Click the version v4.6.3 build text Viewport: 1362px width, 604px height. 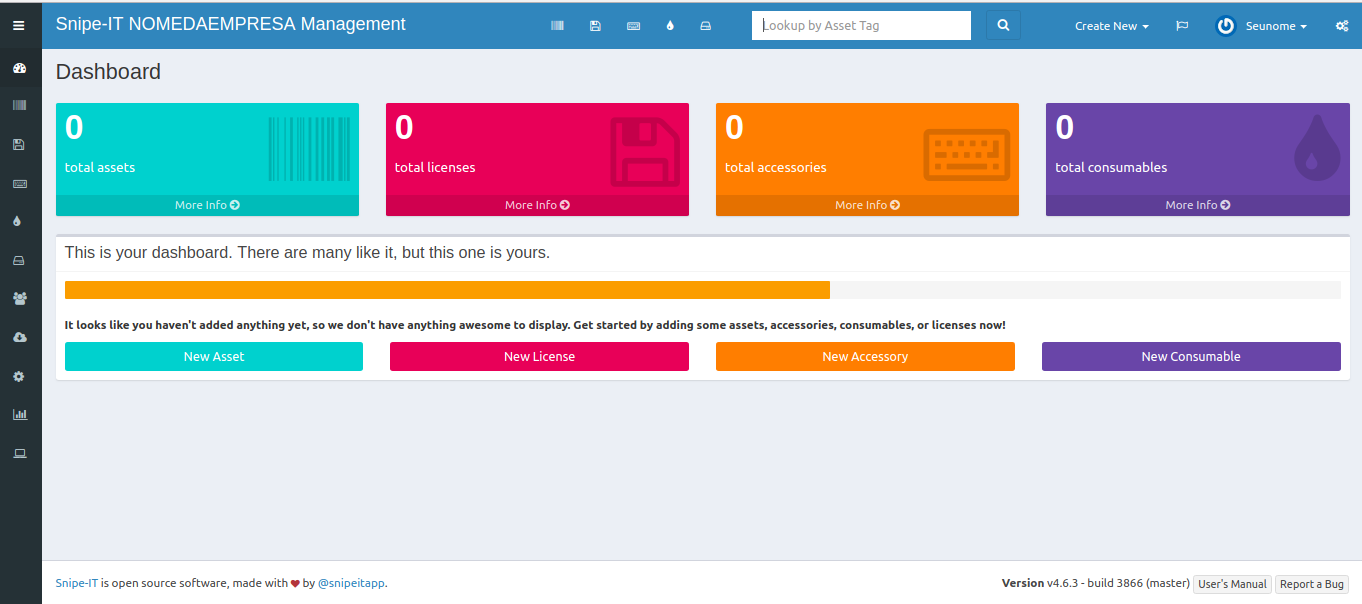[x=1095, y=583]
